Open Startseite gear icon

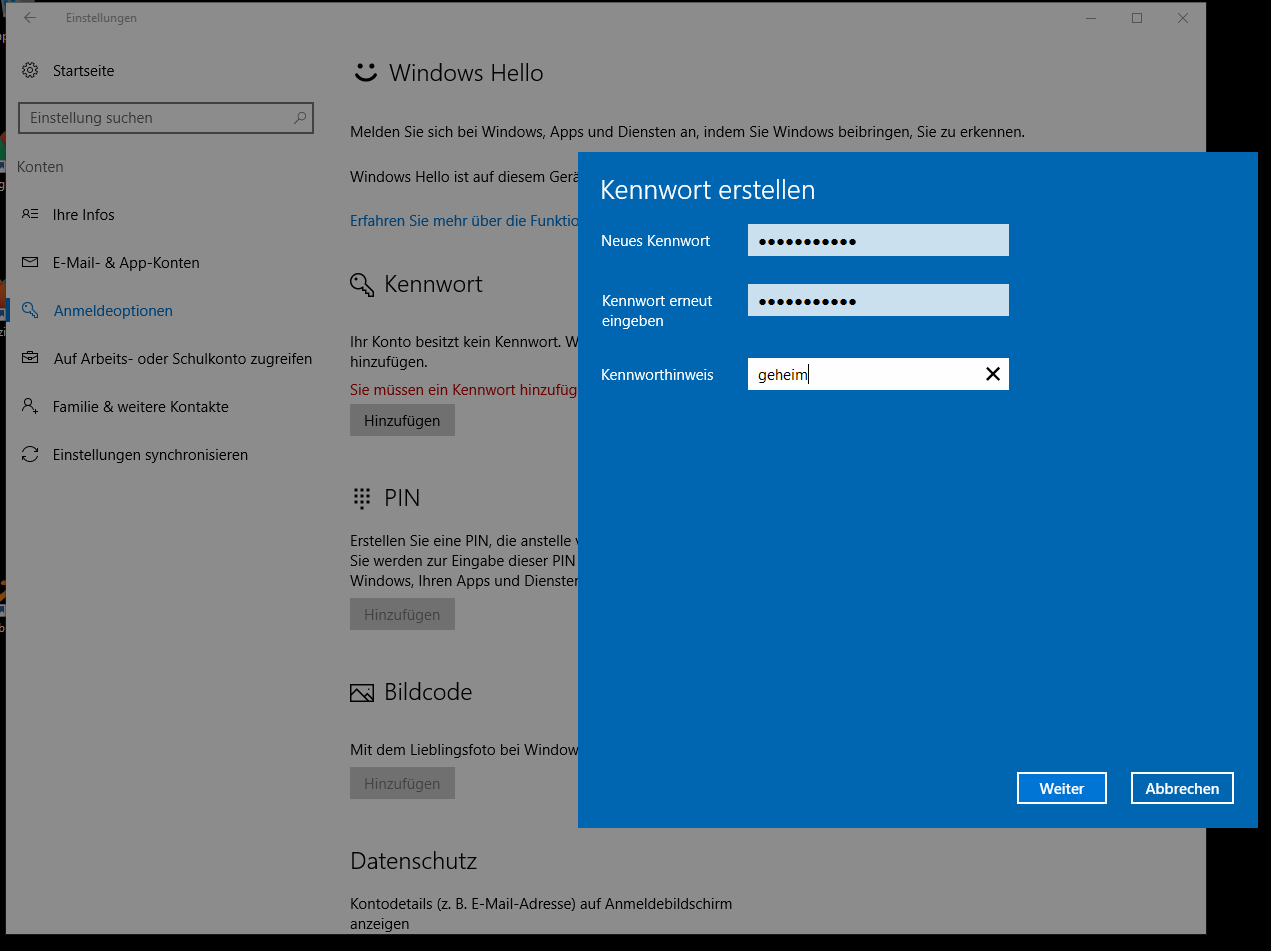pyautogui.click(x=30, y=71)
